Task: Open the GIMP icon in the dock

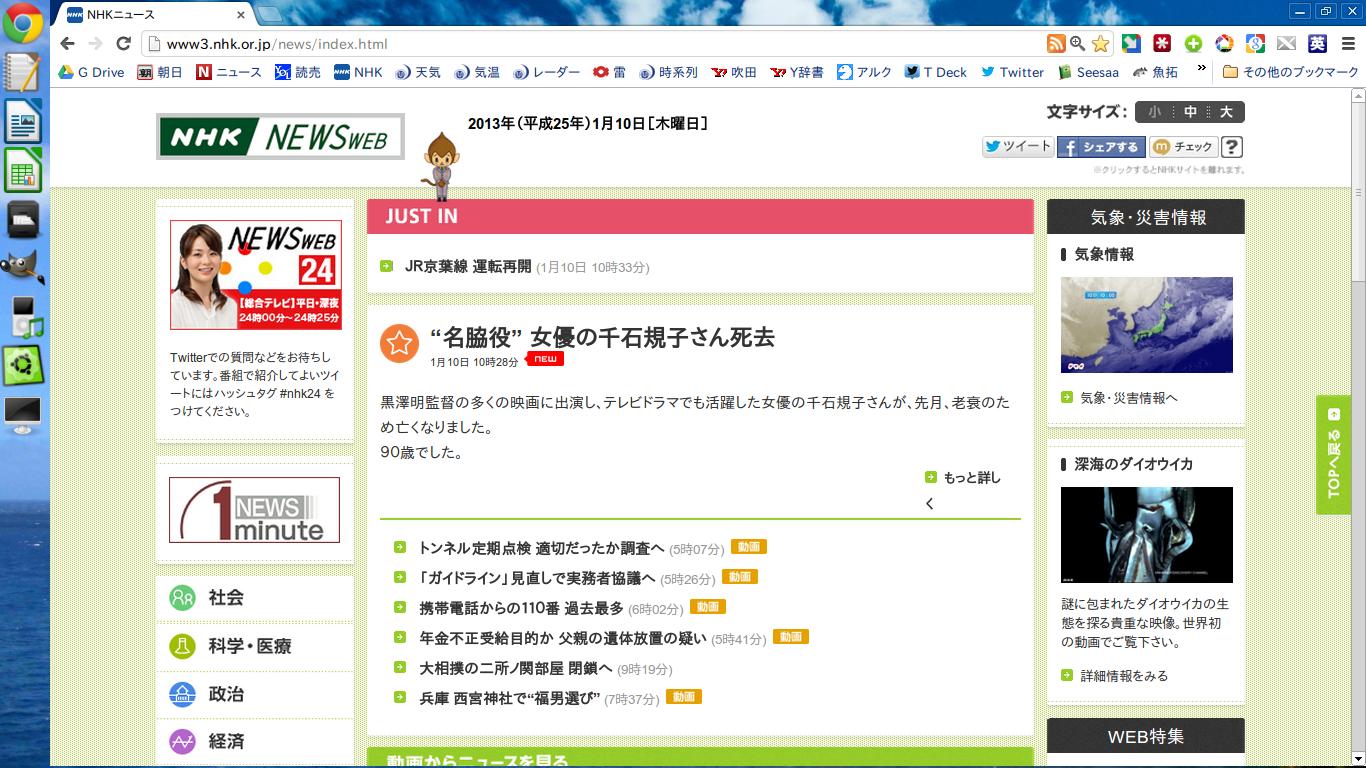Action: (22, 267)
